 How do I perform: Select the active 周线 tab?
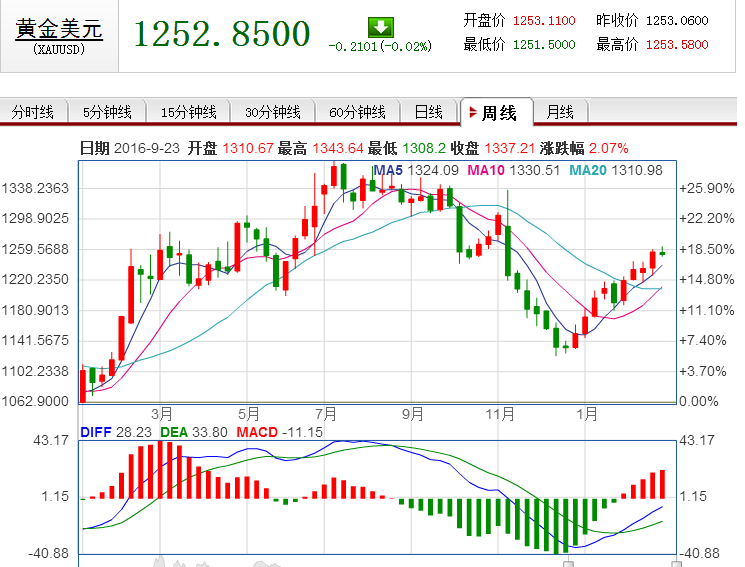497,113
